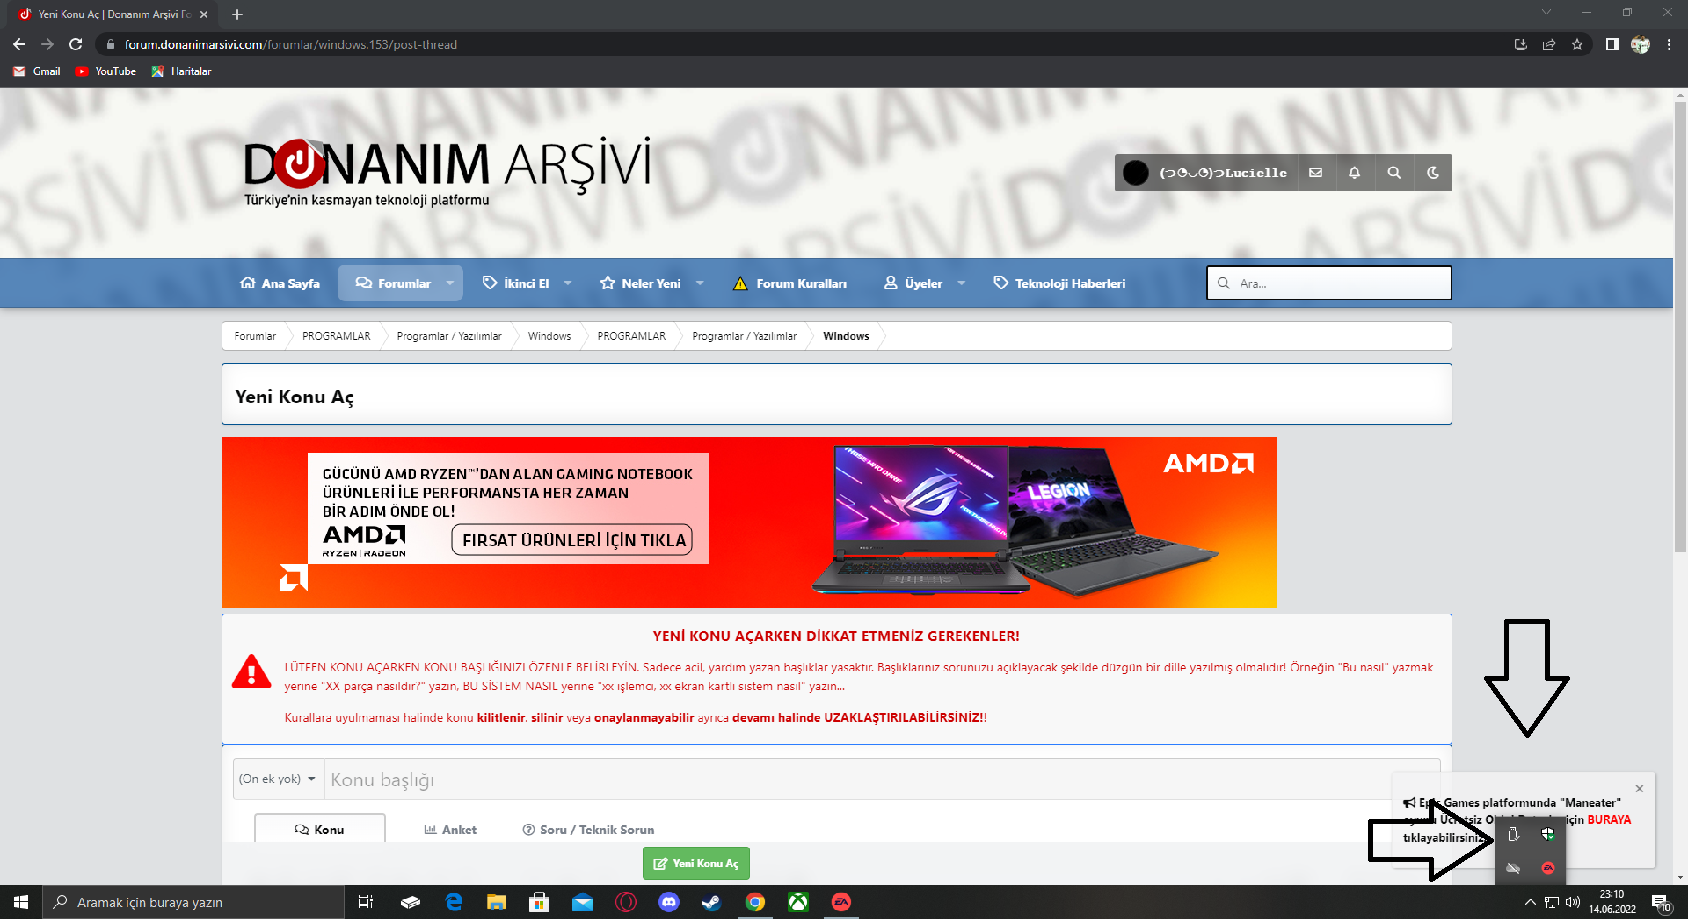The image size is (1688, 919).
Task: Go to Ana Sayfa in the navigation bar
Action: click(x=280, y=283)
